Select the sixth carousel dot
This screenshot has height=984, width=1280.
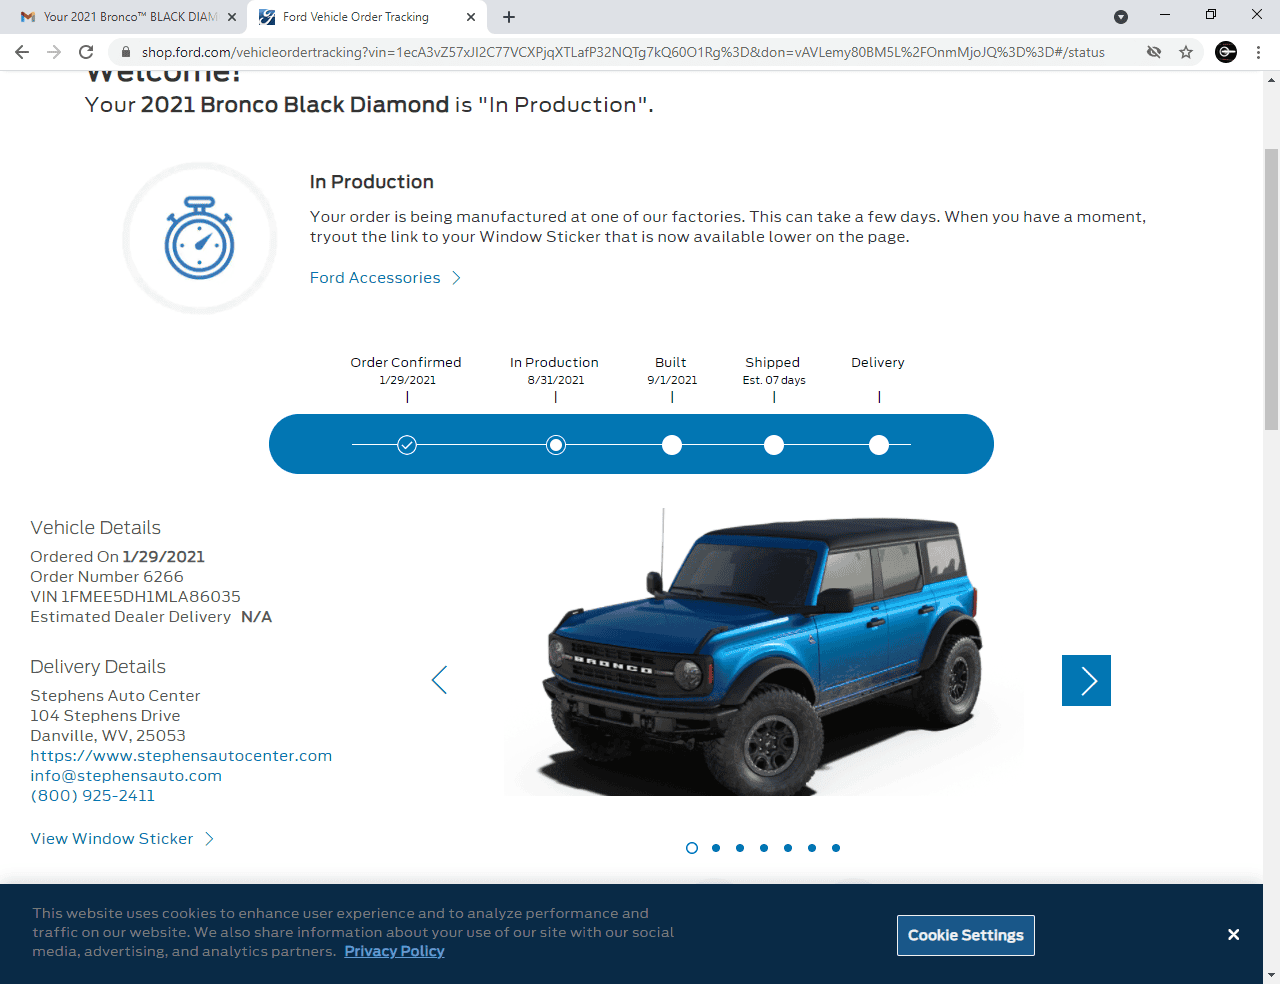pyautogui.click(x=812, y=848)
